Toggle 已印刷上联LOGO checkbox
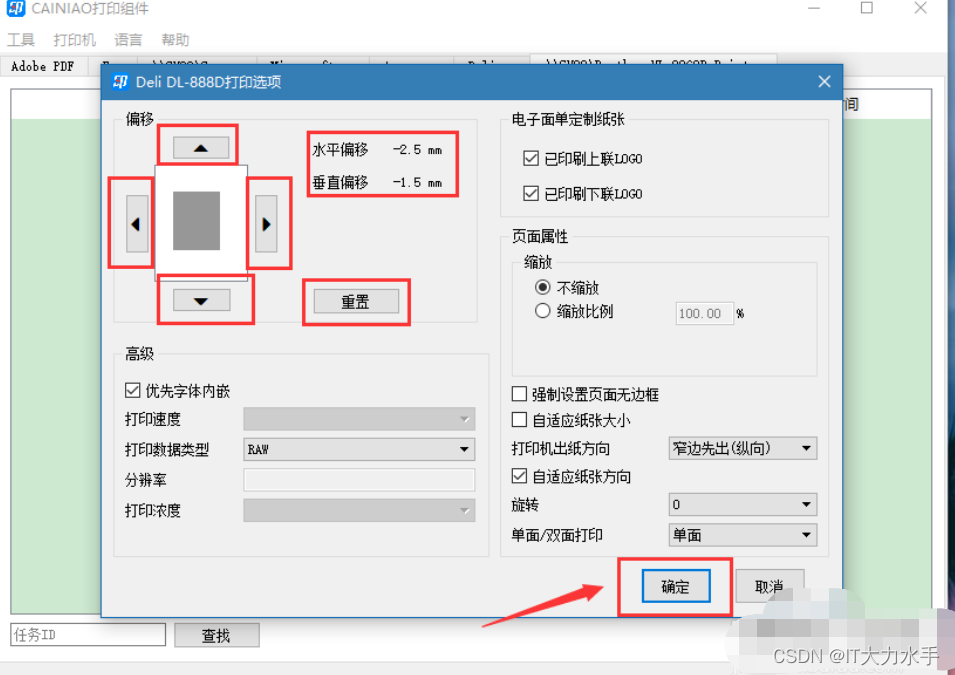The height and width of the screenshot is (675, 955). (x=530, y=158)
